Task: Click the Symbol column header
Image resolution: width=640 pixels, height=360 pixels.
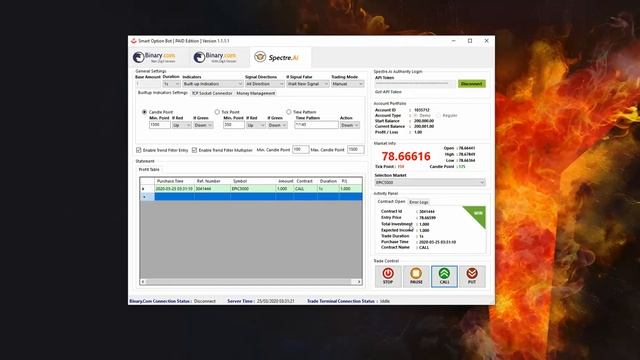Action: click(253, 181)
